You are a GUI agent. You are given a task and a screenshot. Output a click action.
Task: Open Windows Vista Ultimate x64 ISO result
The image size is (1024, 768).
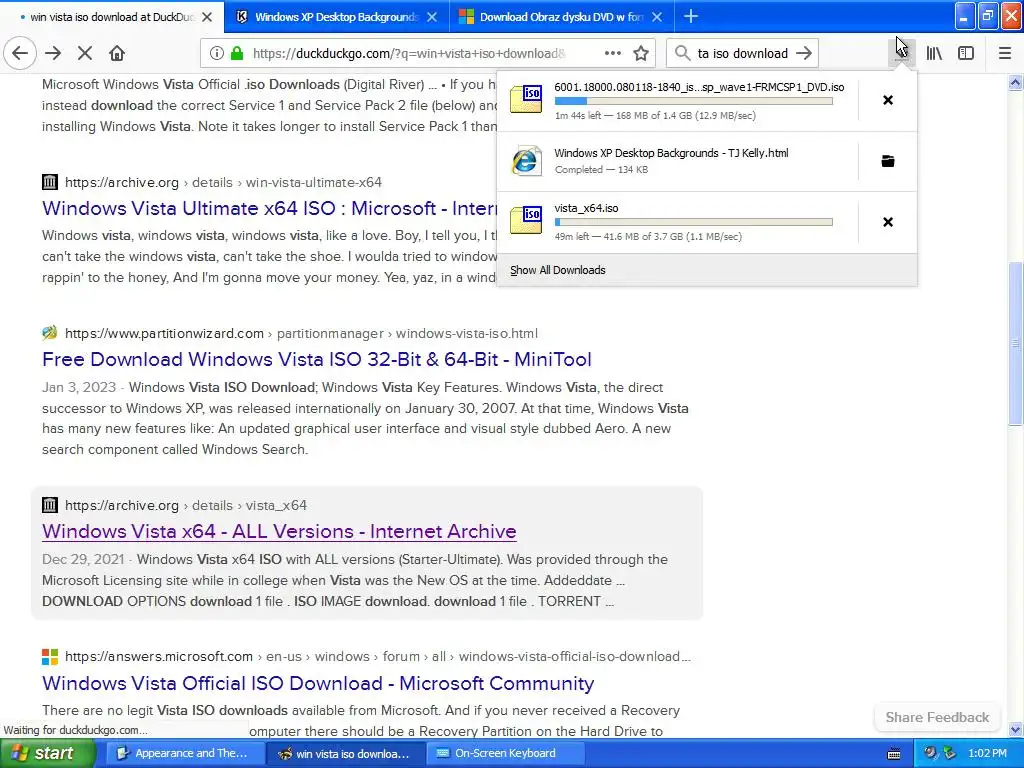pos(269,208)
